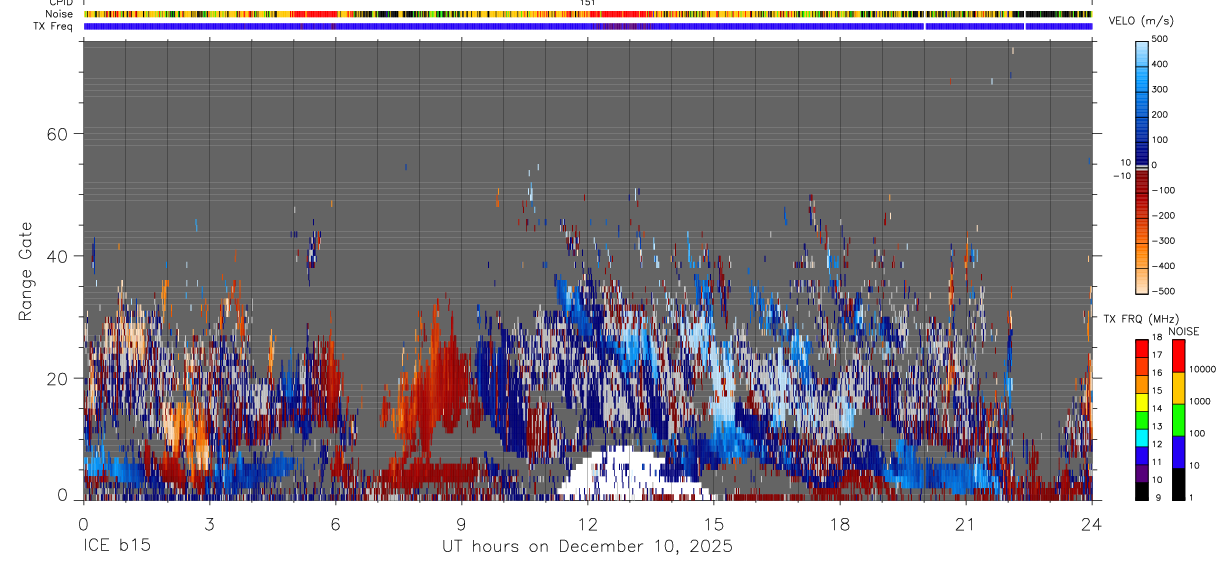Screen dimensions: 1228x567
Task: Click the y-axis tick label 60
Action: click(57, 134)
